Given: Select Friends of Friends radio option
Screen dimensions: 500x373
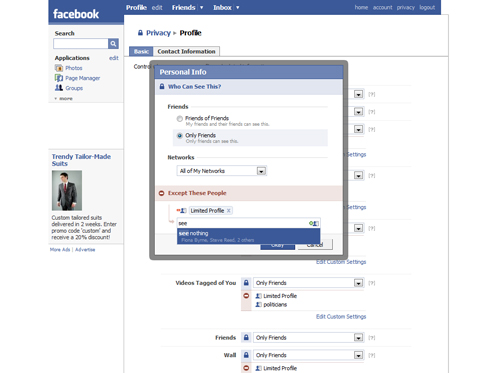Looking at the screenshot, I should pos(180,119).
